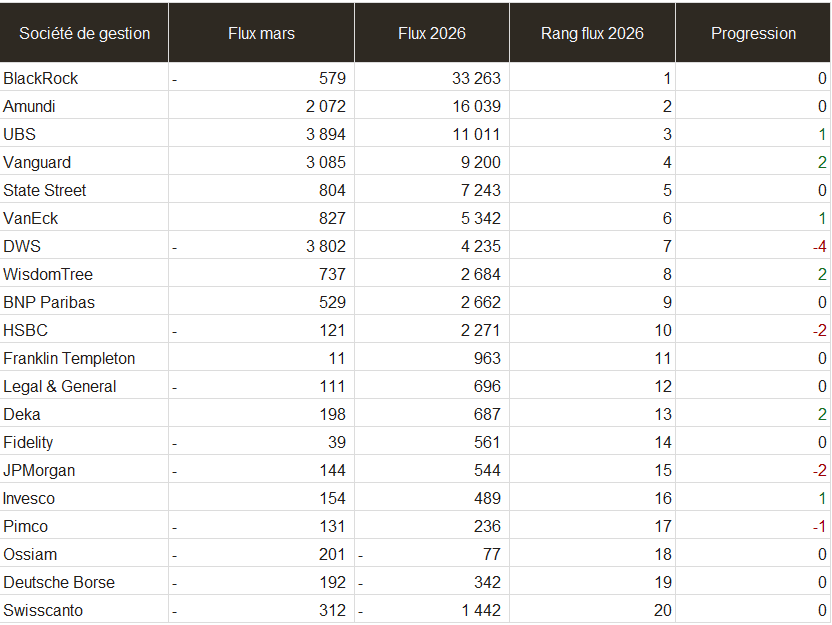Select the Legal & General row name

pyautogui.click(x=59, y=387)
